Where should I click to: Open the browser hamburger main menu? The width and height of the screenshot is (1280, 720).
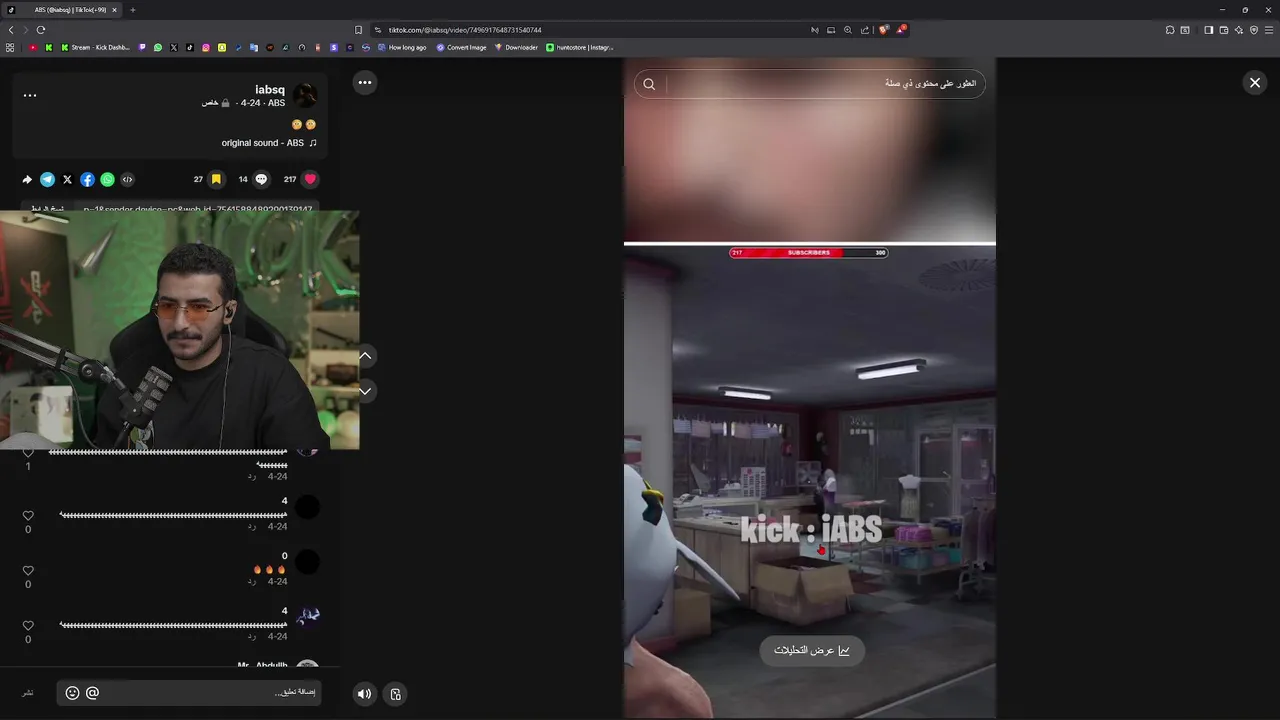click(1269, 30)
